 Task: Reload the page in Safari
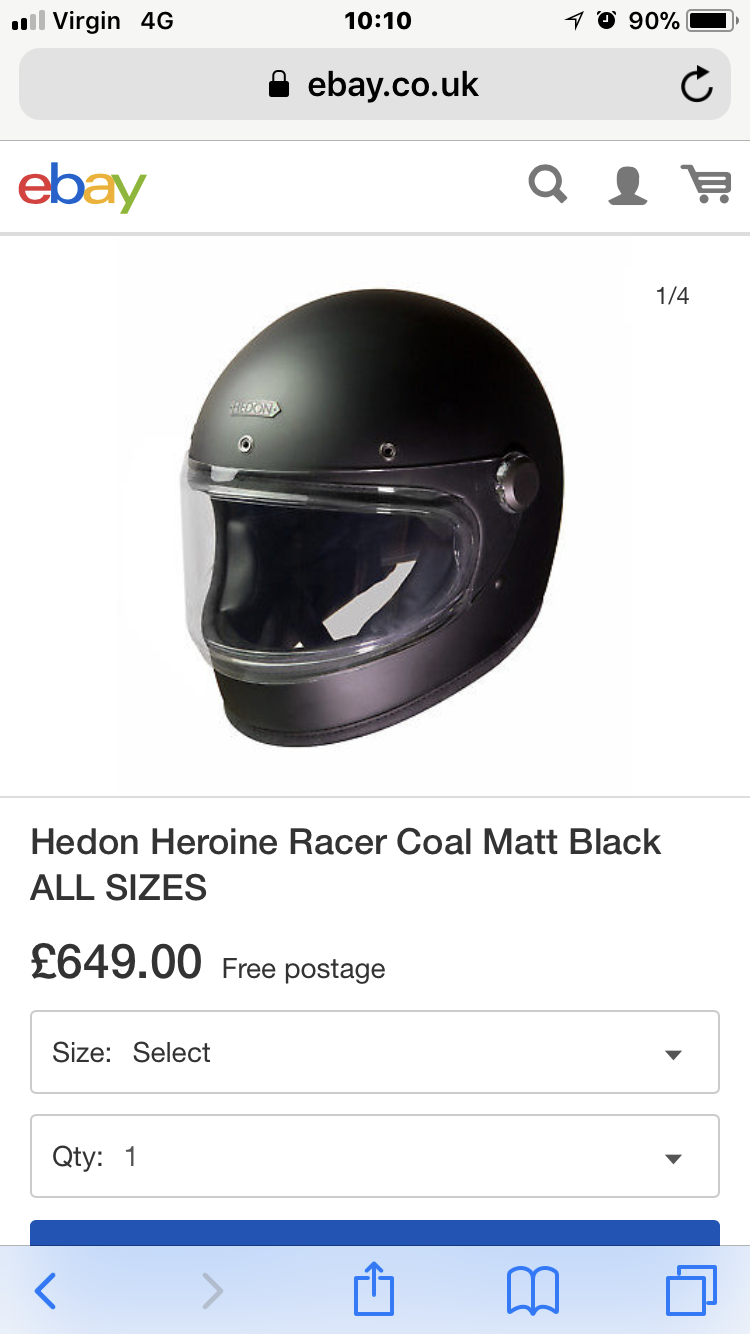tap(696, 85)
